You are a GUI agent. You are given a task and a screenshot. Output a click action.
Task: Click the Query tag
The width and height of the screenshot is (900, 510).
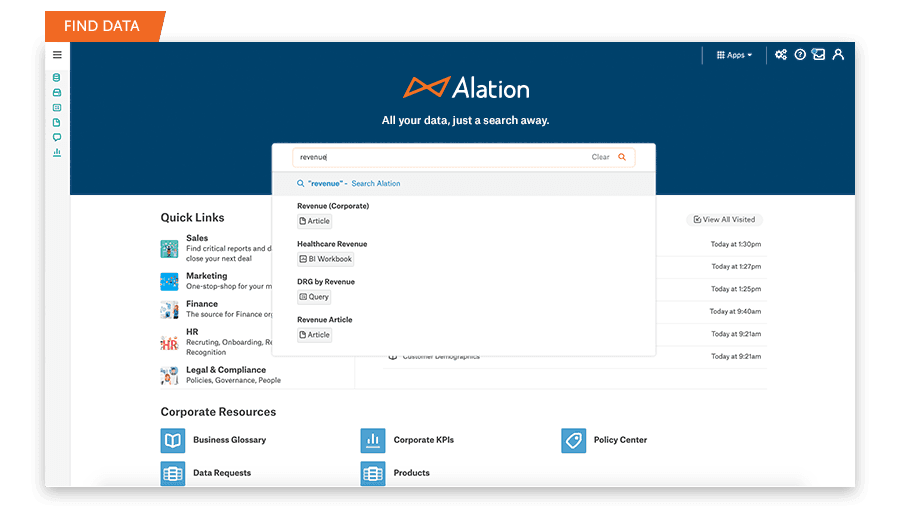click(x=314, y=297)
